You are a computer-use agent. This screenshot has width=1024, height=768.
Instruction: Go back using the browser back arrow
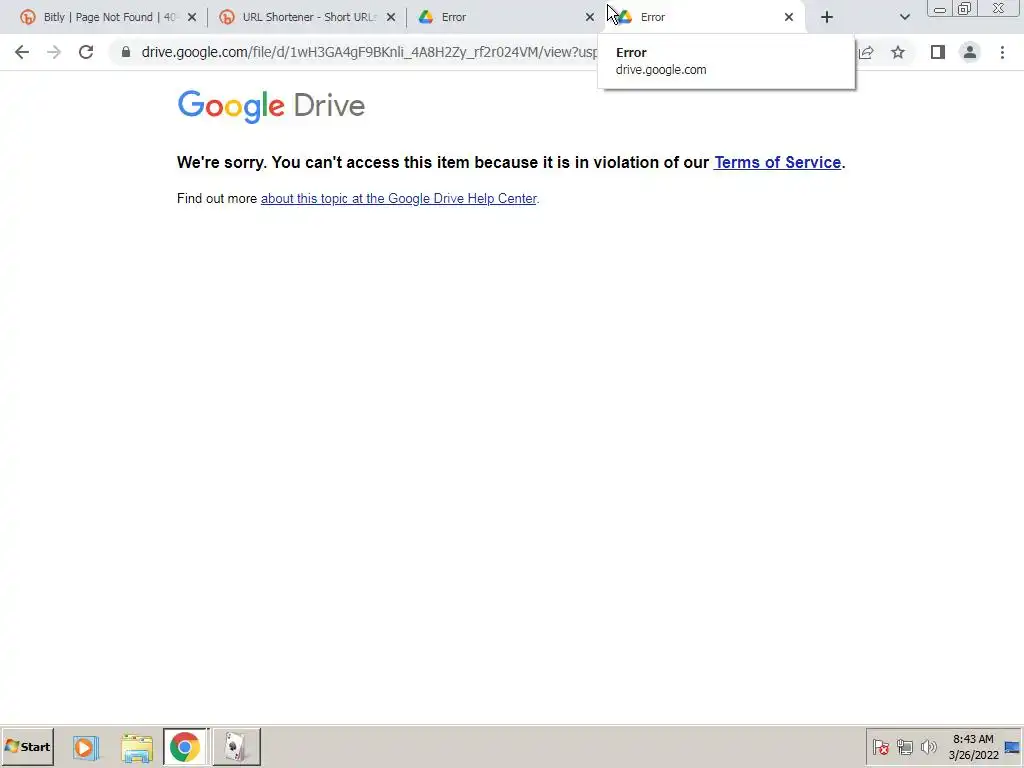[22, 52]
